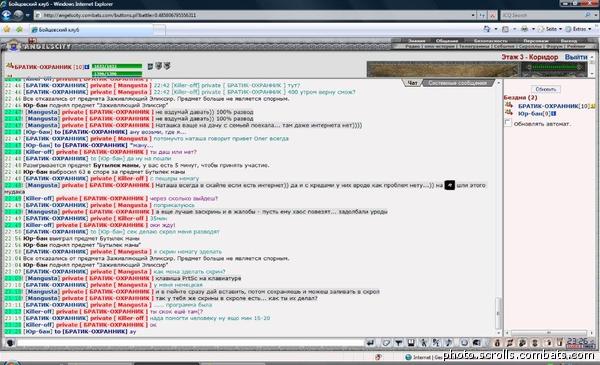
Task: Click the send message arrow icon
Action: coord(370,342)
